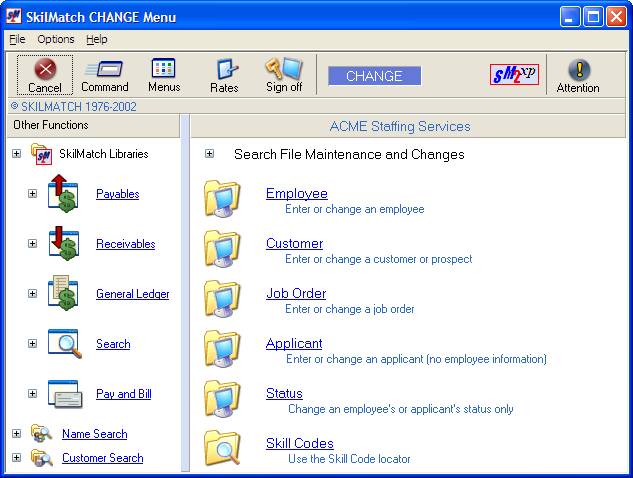Open the Receivables link
Image resolution: width=633 pixels, height=478 pixels.
point(126,244)
